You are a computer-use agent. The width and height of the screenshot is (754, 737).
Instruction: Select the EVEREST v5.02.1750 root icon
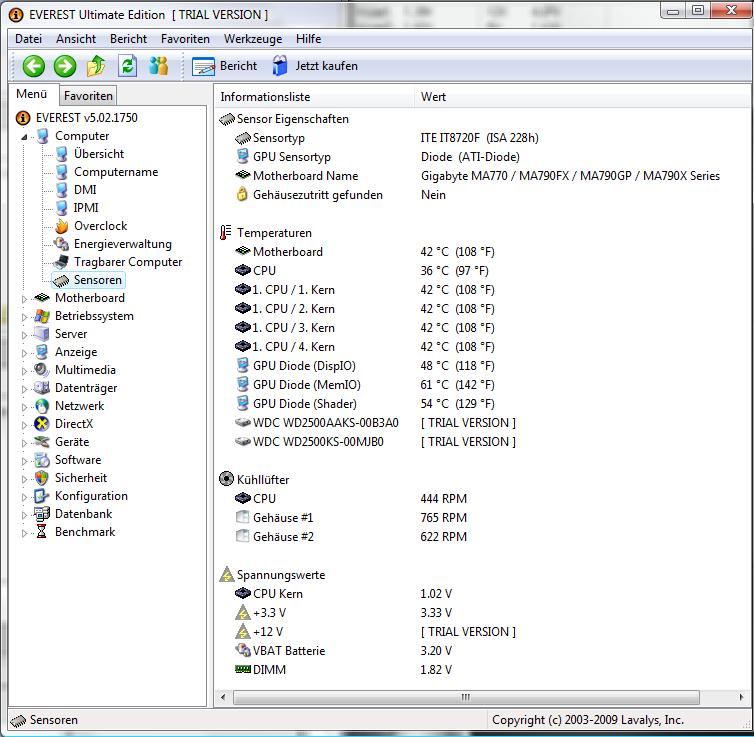point(23,118)
